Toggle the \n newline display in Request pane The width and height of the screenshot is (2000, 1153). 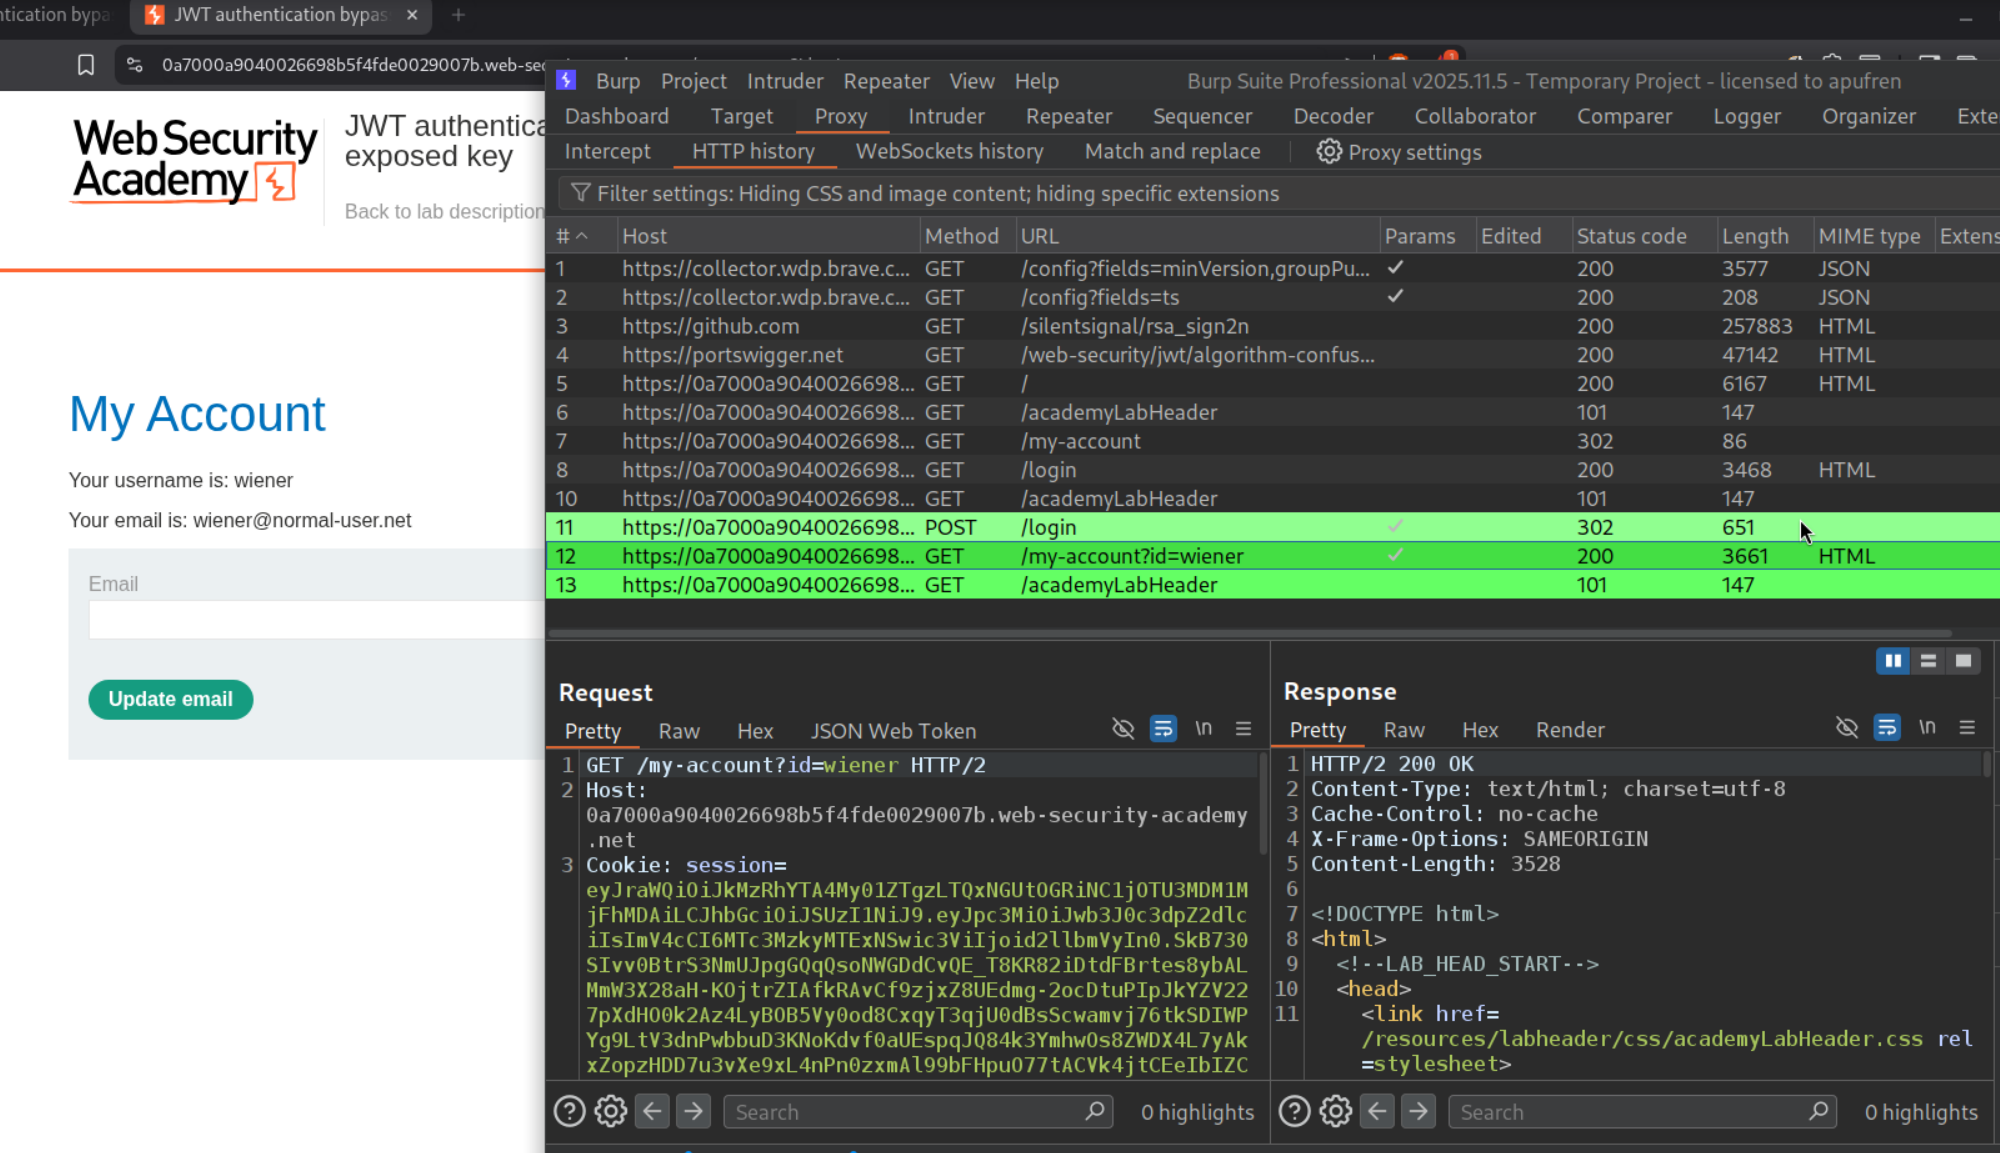tap(1204, 729)
